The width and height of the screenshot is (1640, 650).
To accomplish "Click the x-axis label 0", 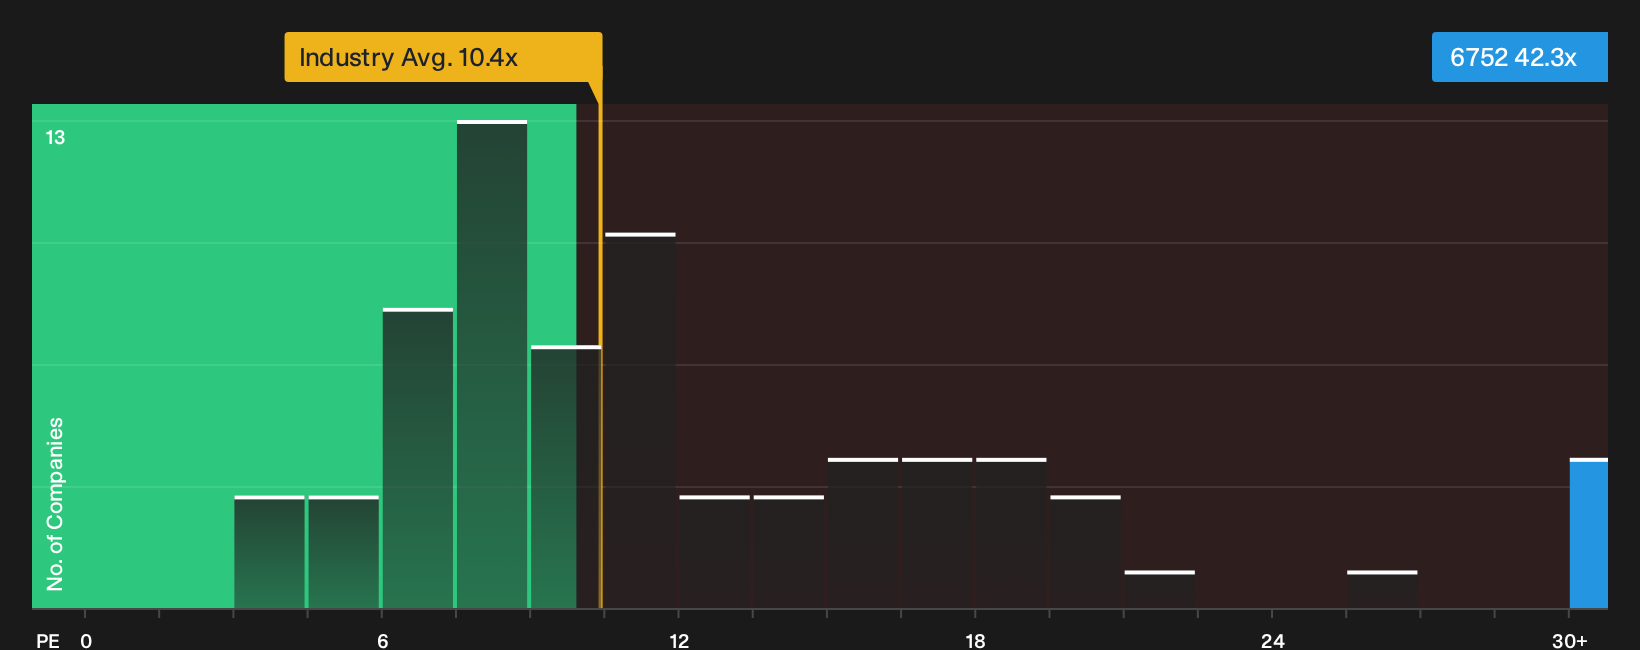I will coord(86,640).
